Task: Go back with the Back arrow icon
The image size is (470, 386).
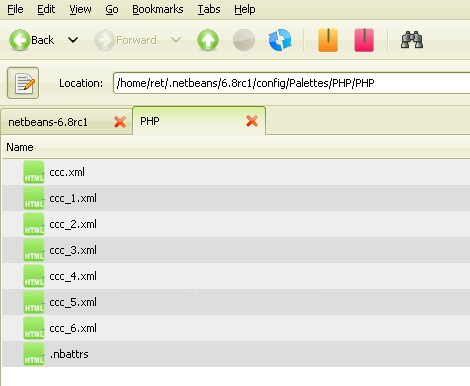Action: click(20, 40)
